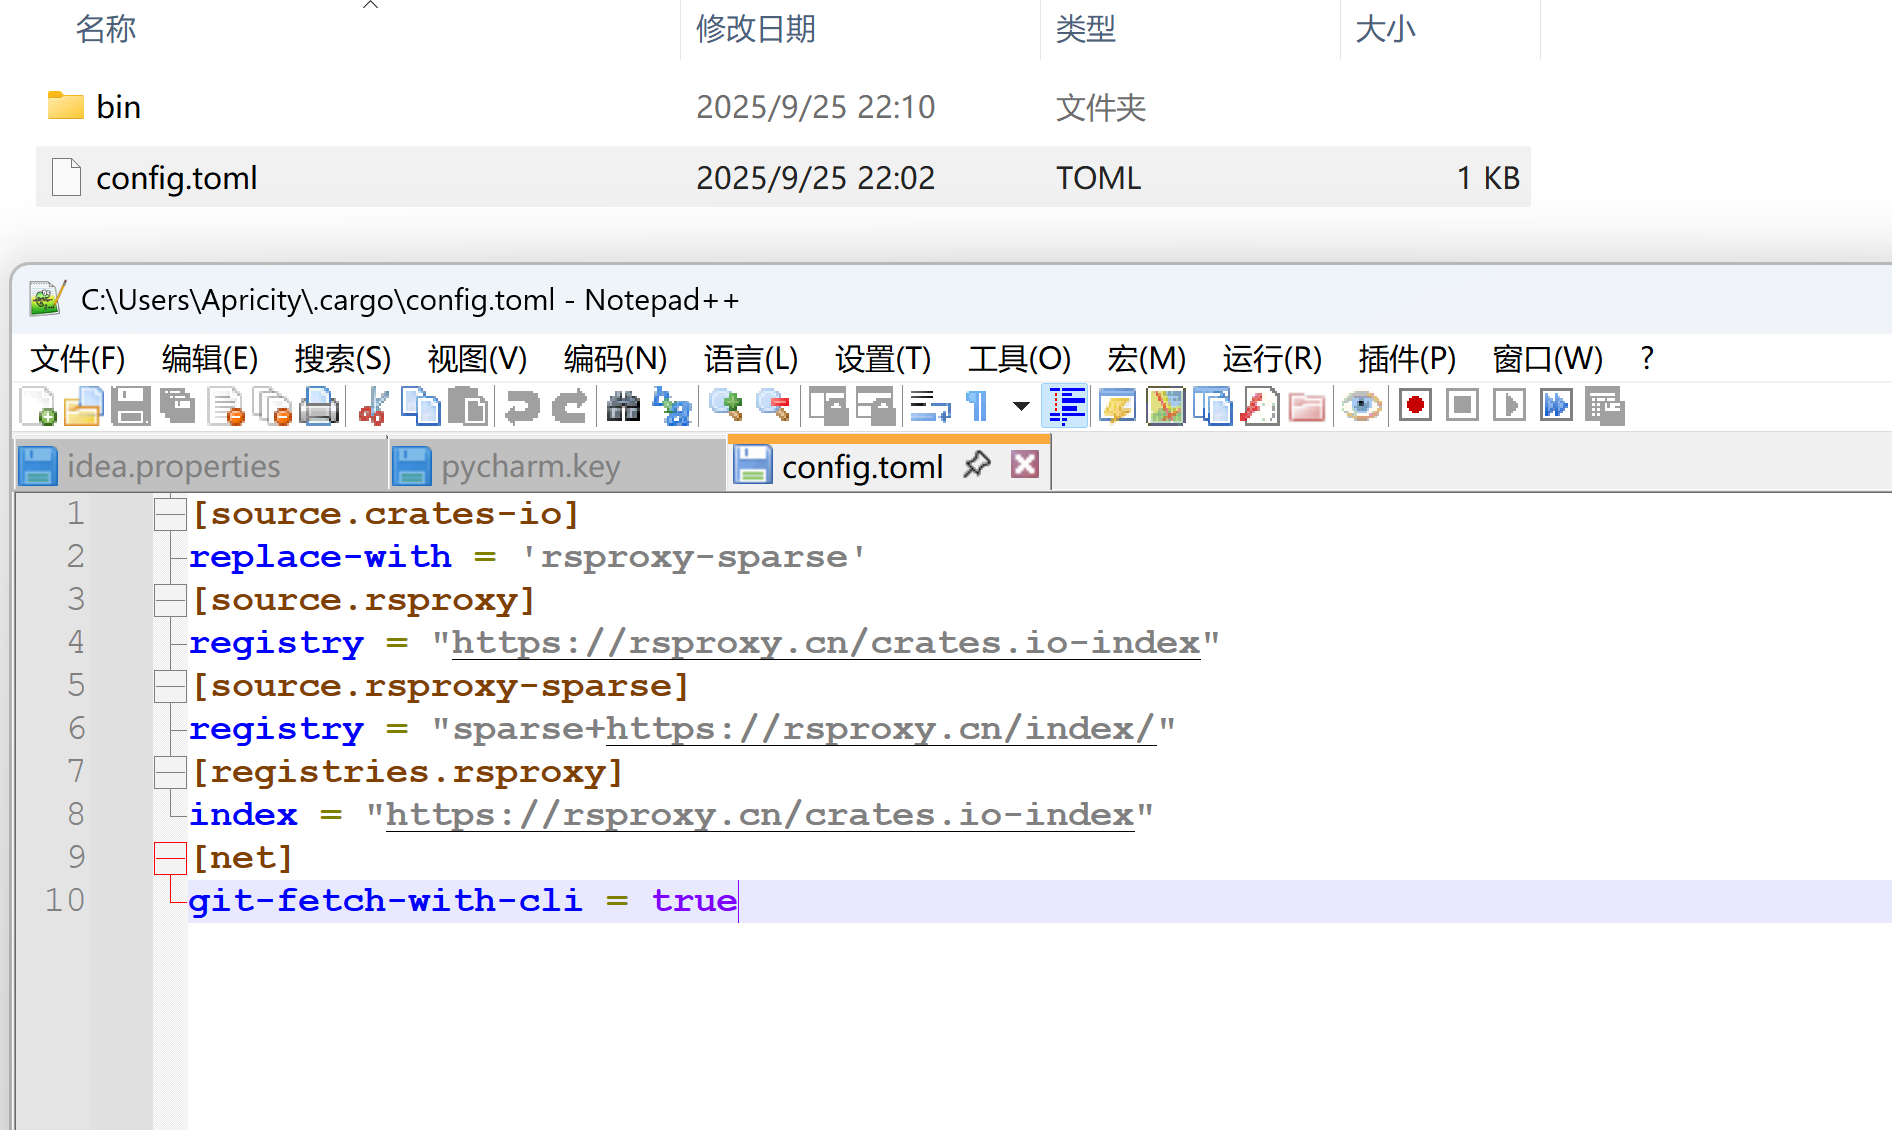Click the Copy toolbar icon
The height and width of the screenshot is (1130, 1892).
(x=420, y=406)
